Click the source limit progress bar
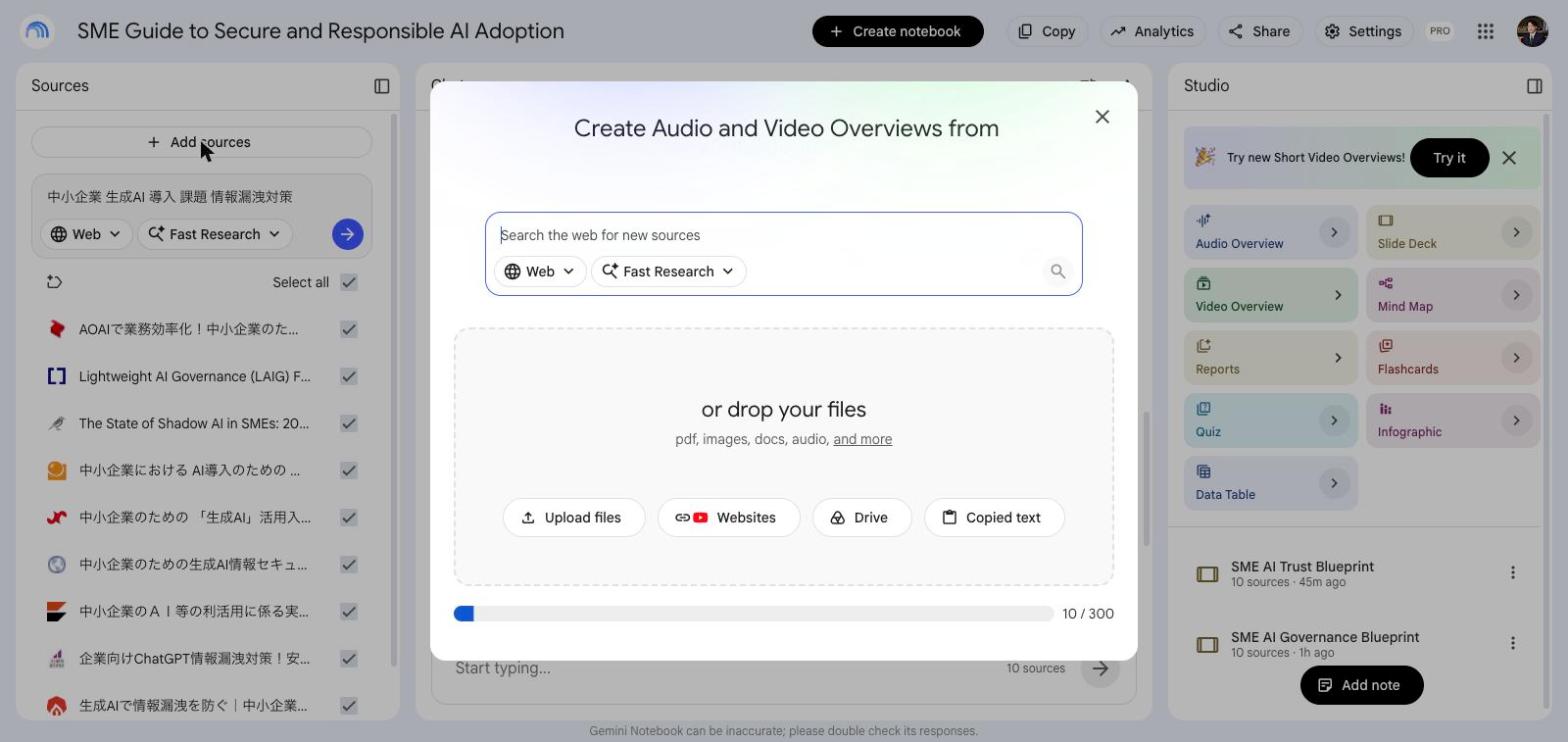The width and height of the screenshot is (1568, 742). point(754,613)
